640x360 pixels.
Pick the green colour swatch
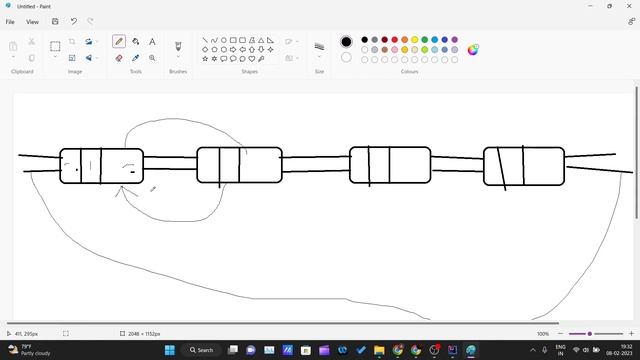coord(424,40)
